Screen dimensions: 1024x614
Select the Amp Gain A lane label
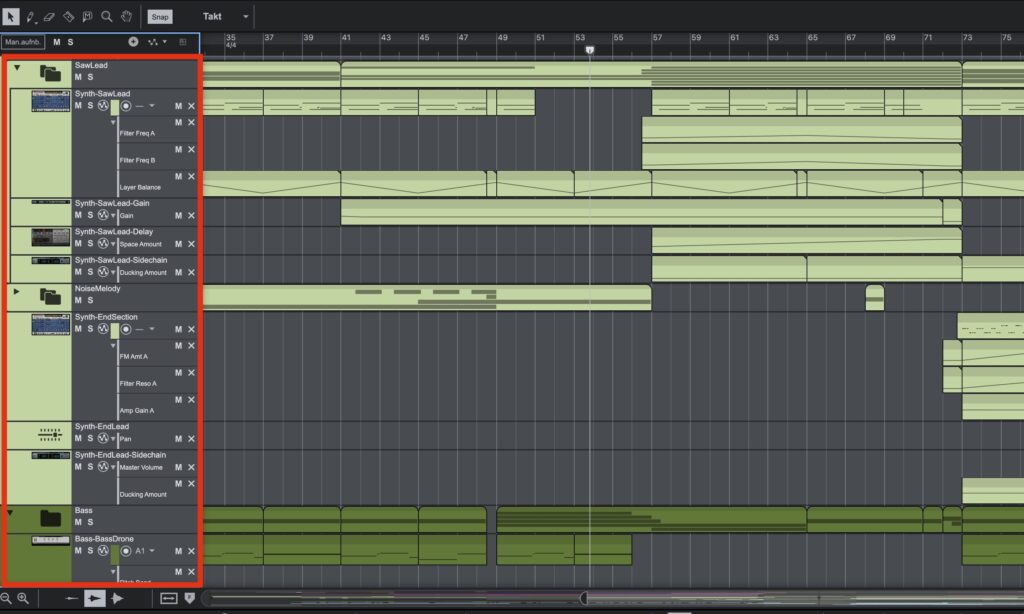[137, 411]
